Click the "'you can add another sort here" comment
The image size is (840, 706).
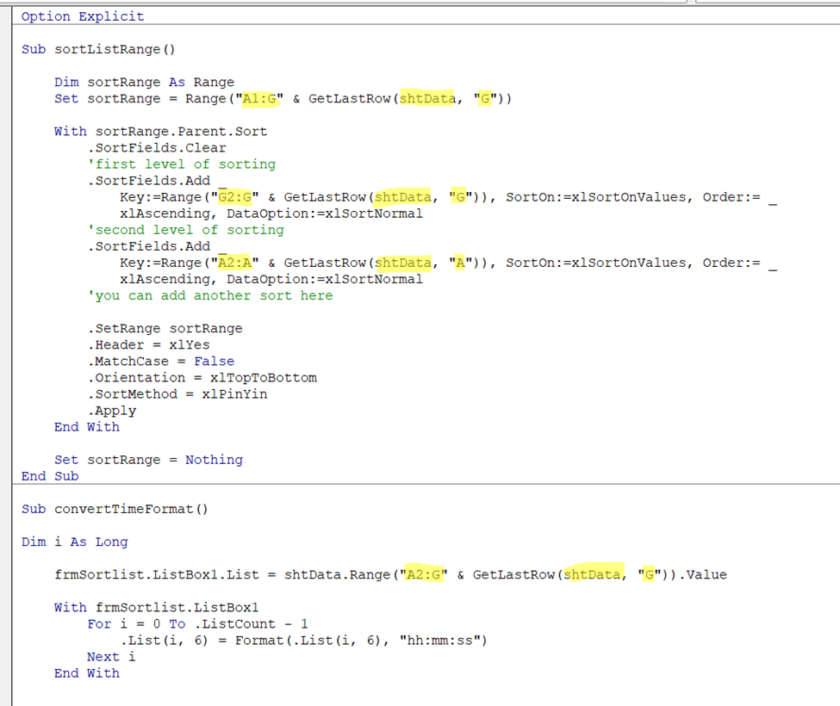coord(210,295)
